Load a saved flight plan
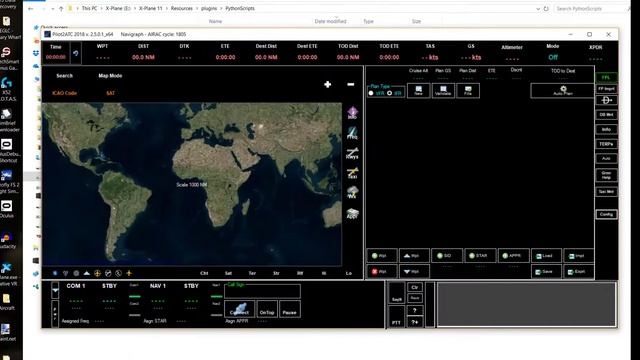Image resolution: width=640 pixels, height=360 pixels. pos(546,256)
